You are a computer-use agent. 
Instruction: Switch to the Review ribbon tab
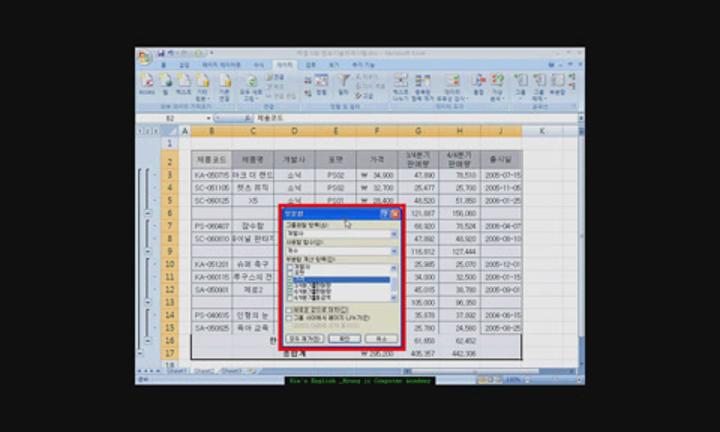(310, 65)
